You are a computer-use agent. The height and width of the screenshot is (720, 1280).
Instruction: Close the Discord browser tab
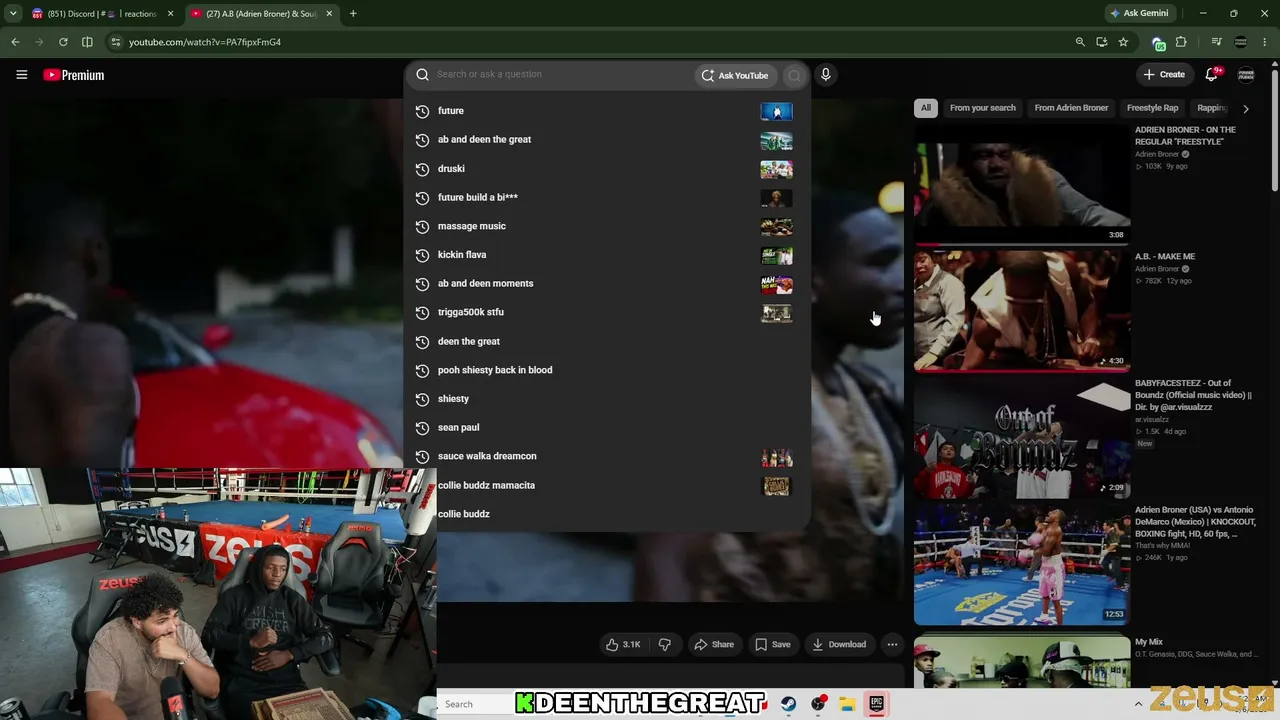click(170, 14)
